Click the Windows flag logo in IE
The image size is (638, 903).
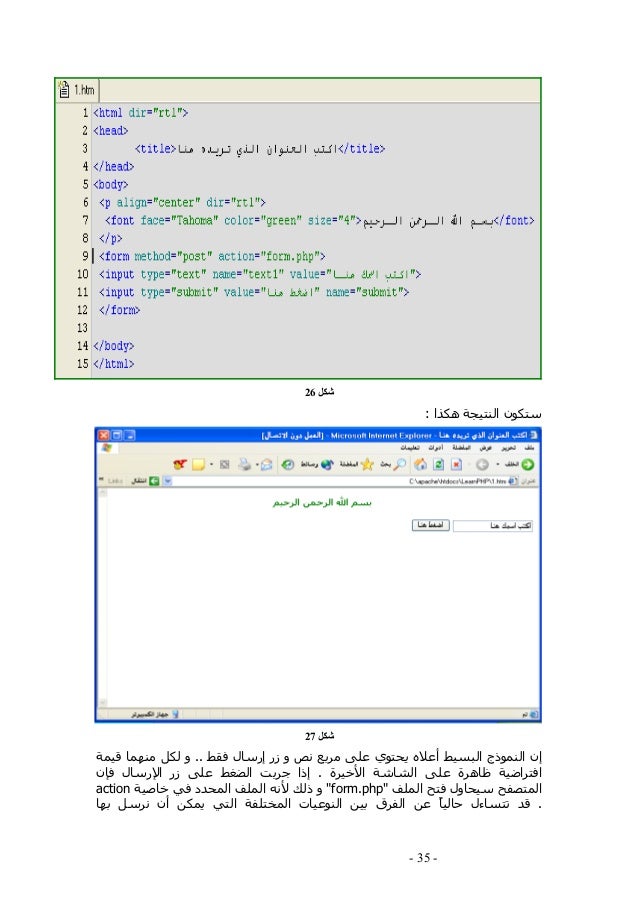(x=107, y=448)
